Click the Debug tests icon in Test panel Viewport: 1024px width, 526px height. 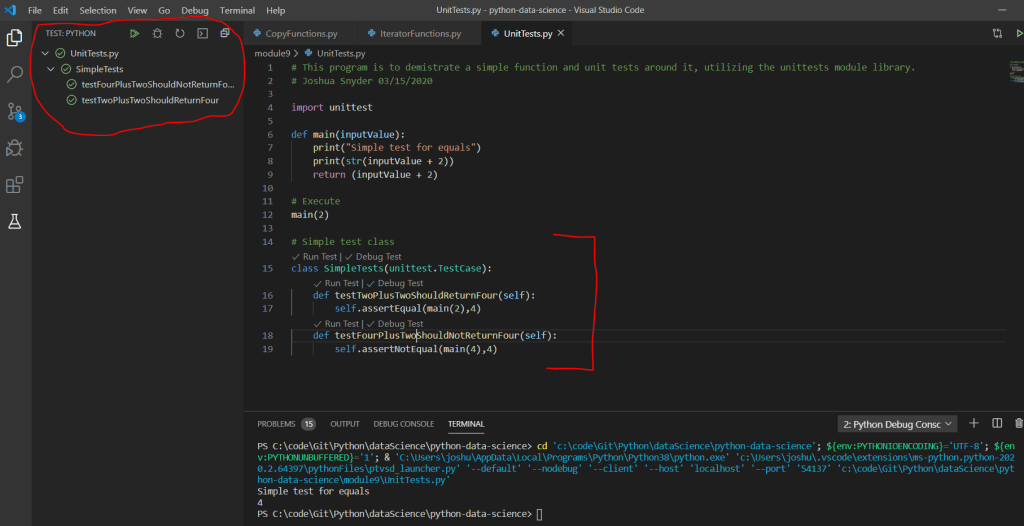click(157, 33)
